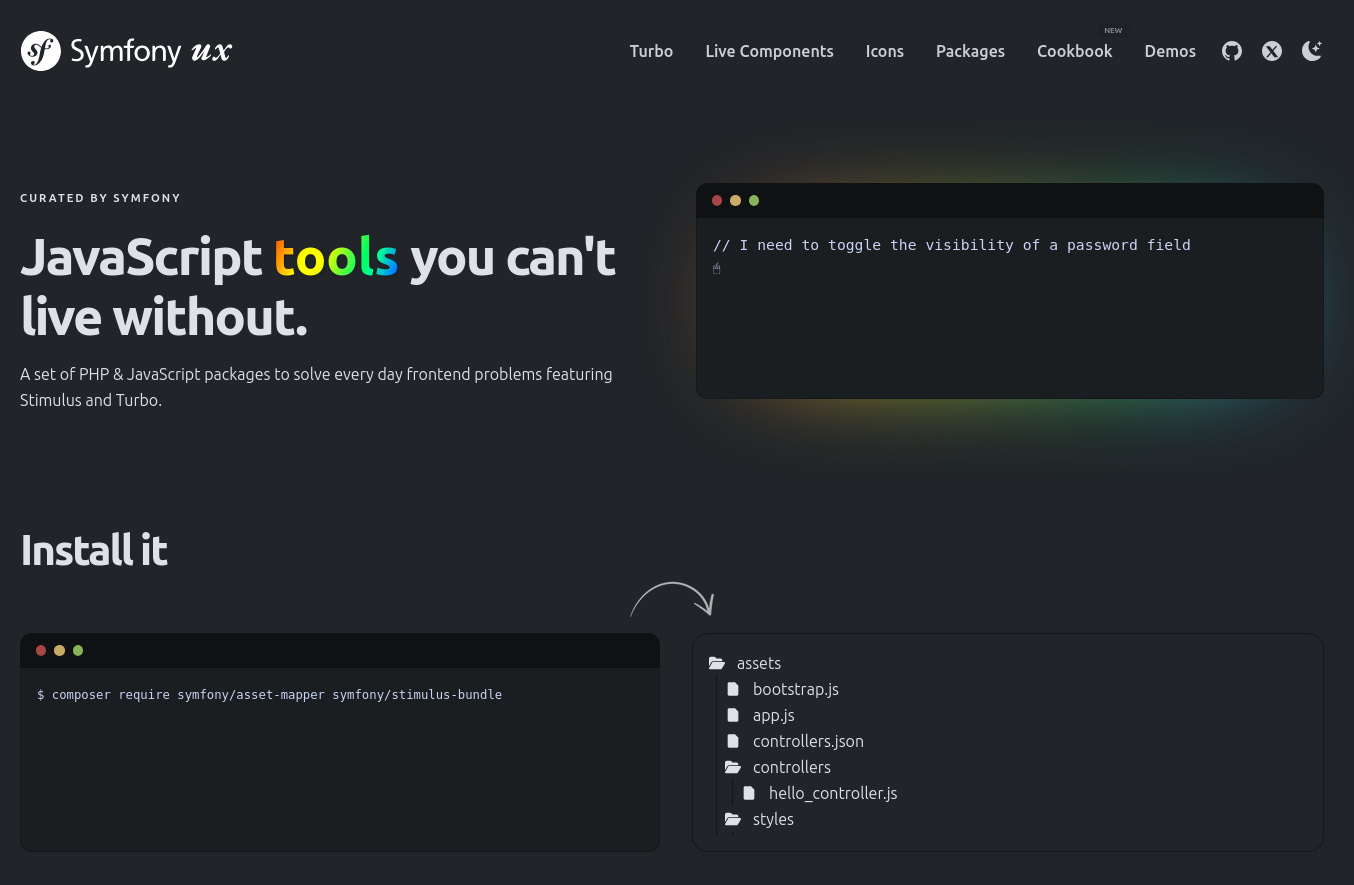
Task: Select the assets tree label
Action: (x=759, y=663)
